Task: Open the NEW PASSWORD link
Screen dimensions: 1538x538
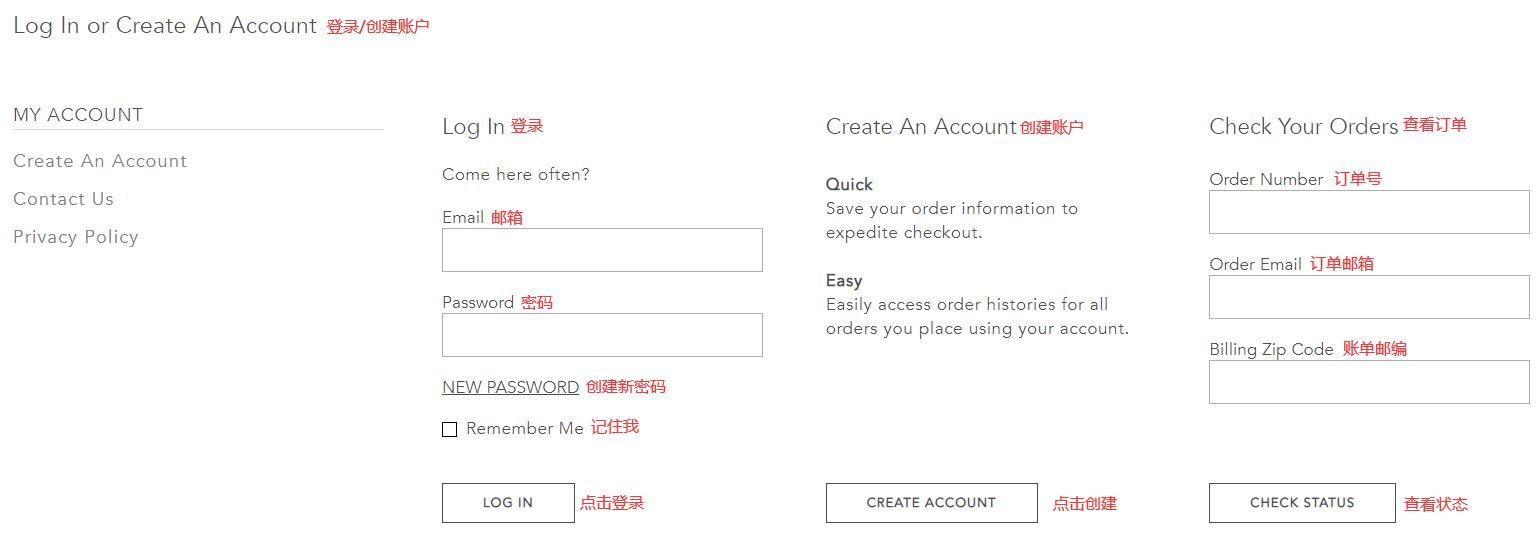Action: pos(510,387)
